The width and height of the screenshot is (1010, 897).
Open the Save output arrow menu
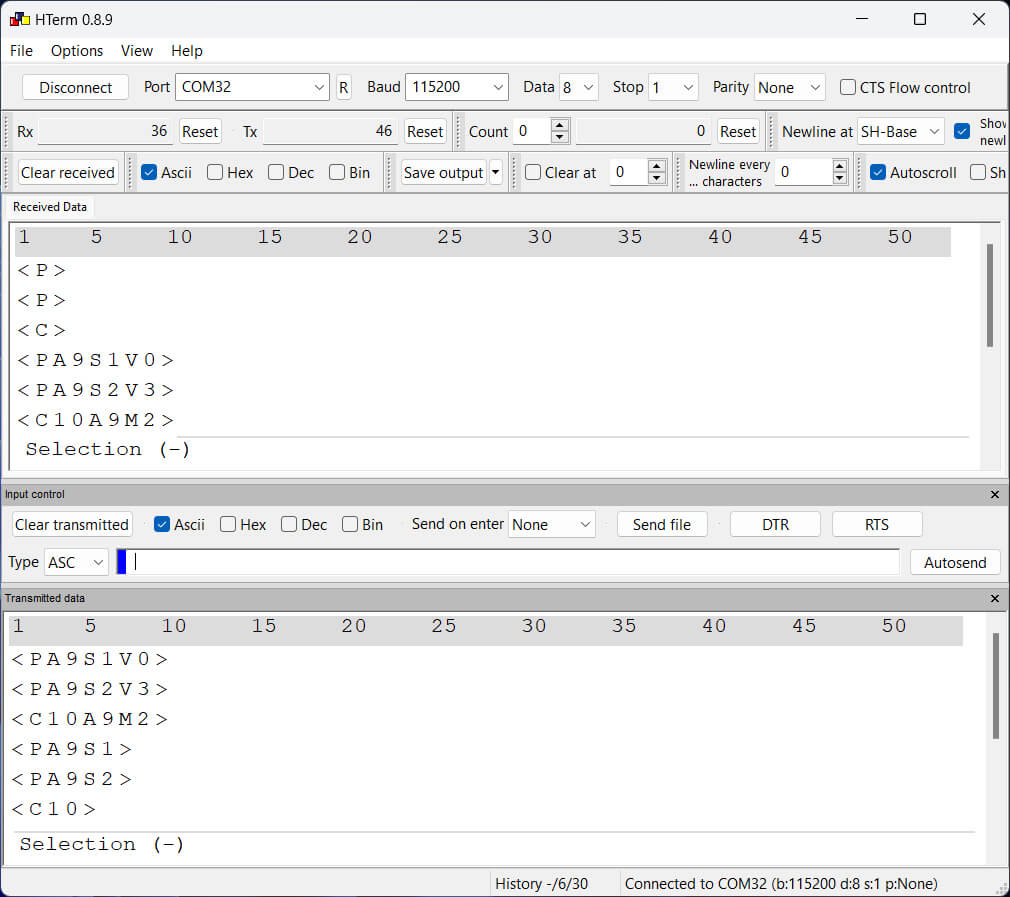[x=495, y=172]
